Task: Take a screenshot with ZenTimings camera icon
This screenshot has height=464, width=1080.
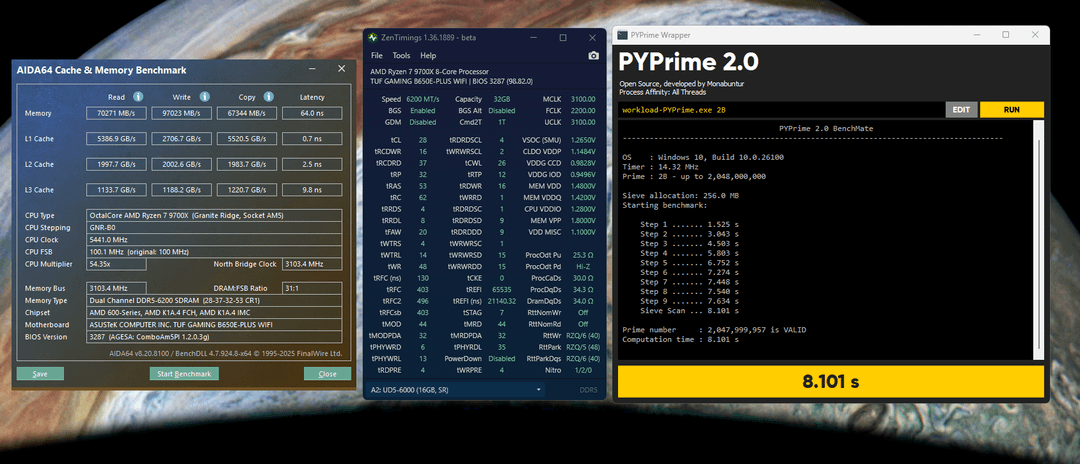Action: click(x=593, y=56)
